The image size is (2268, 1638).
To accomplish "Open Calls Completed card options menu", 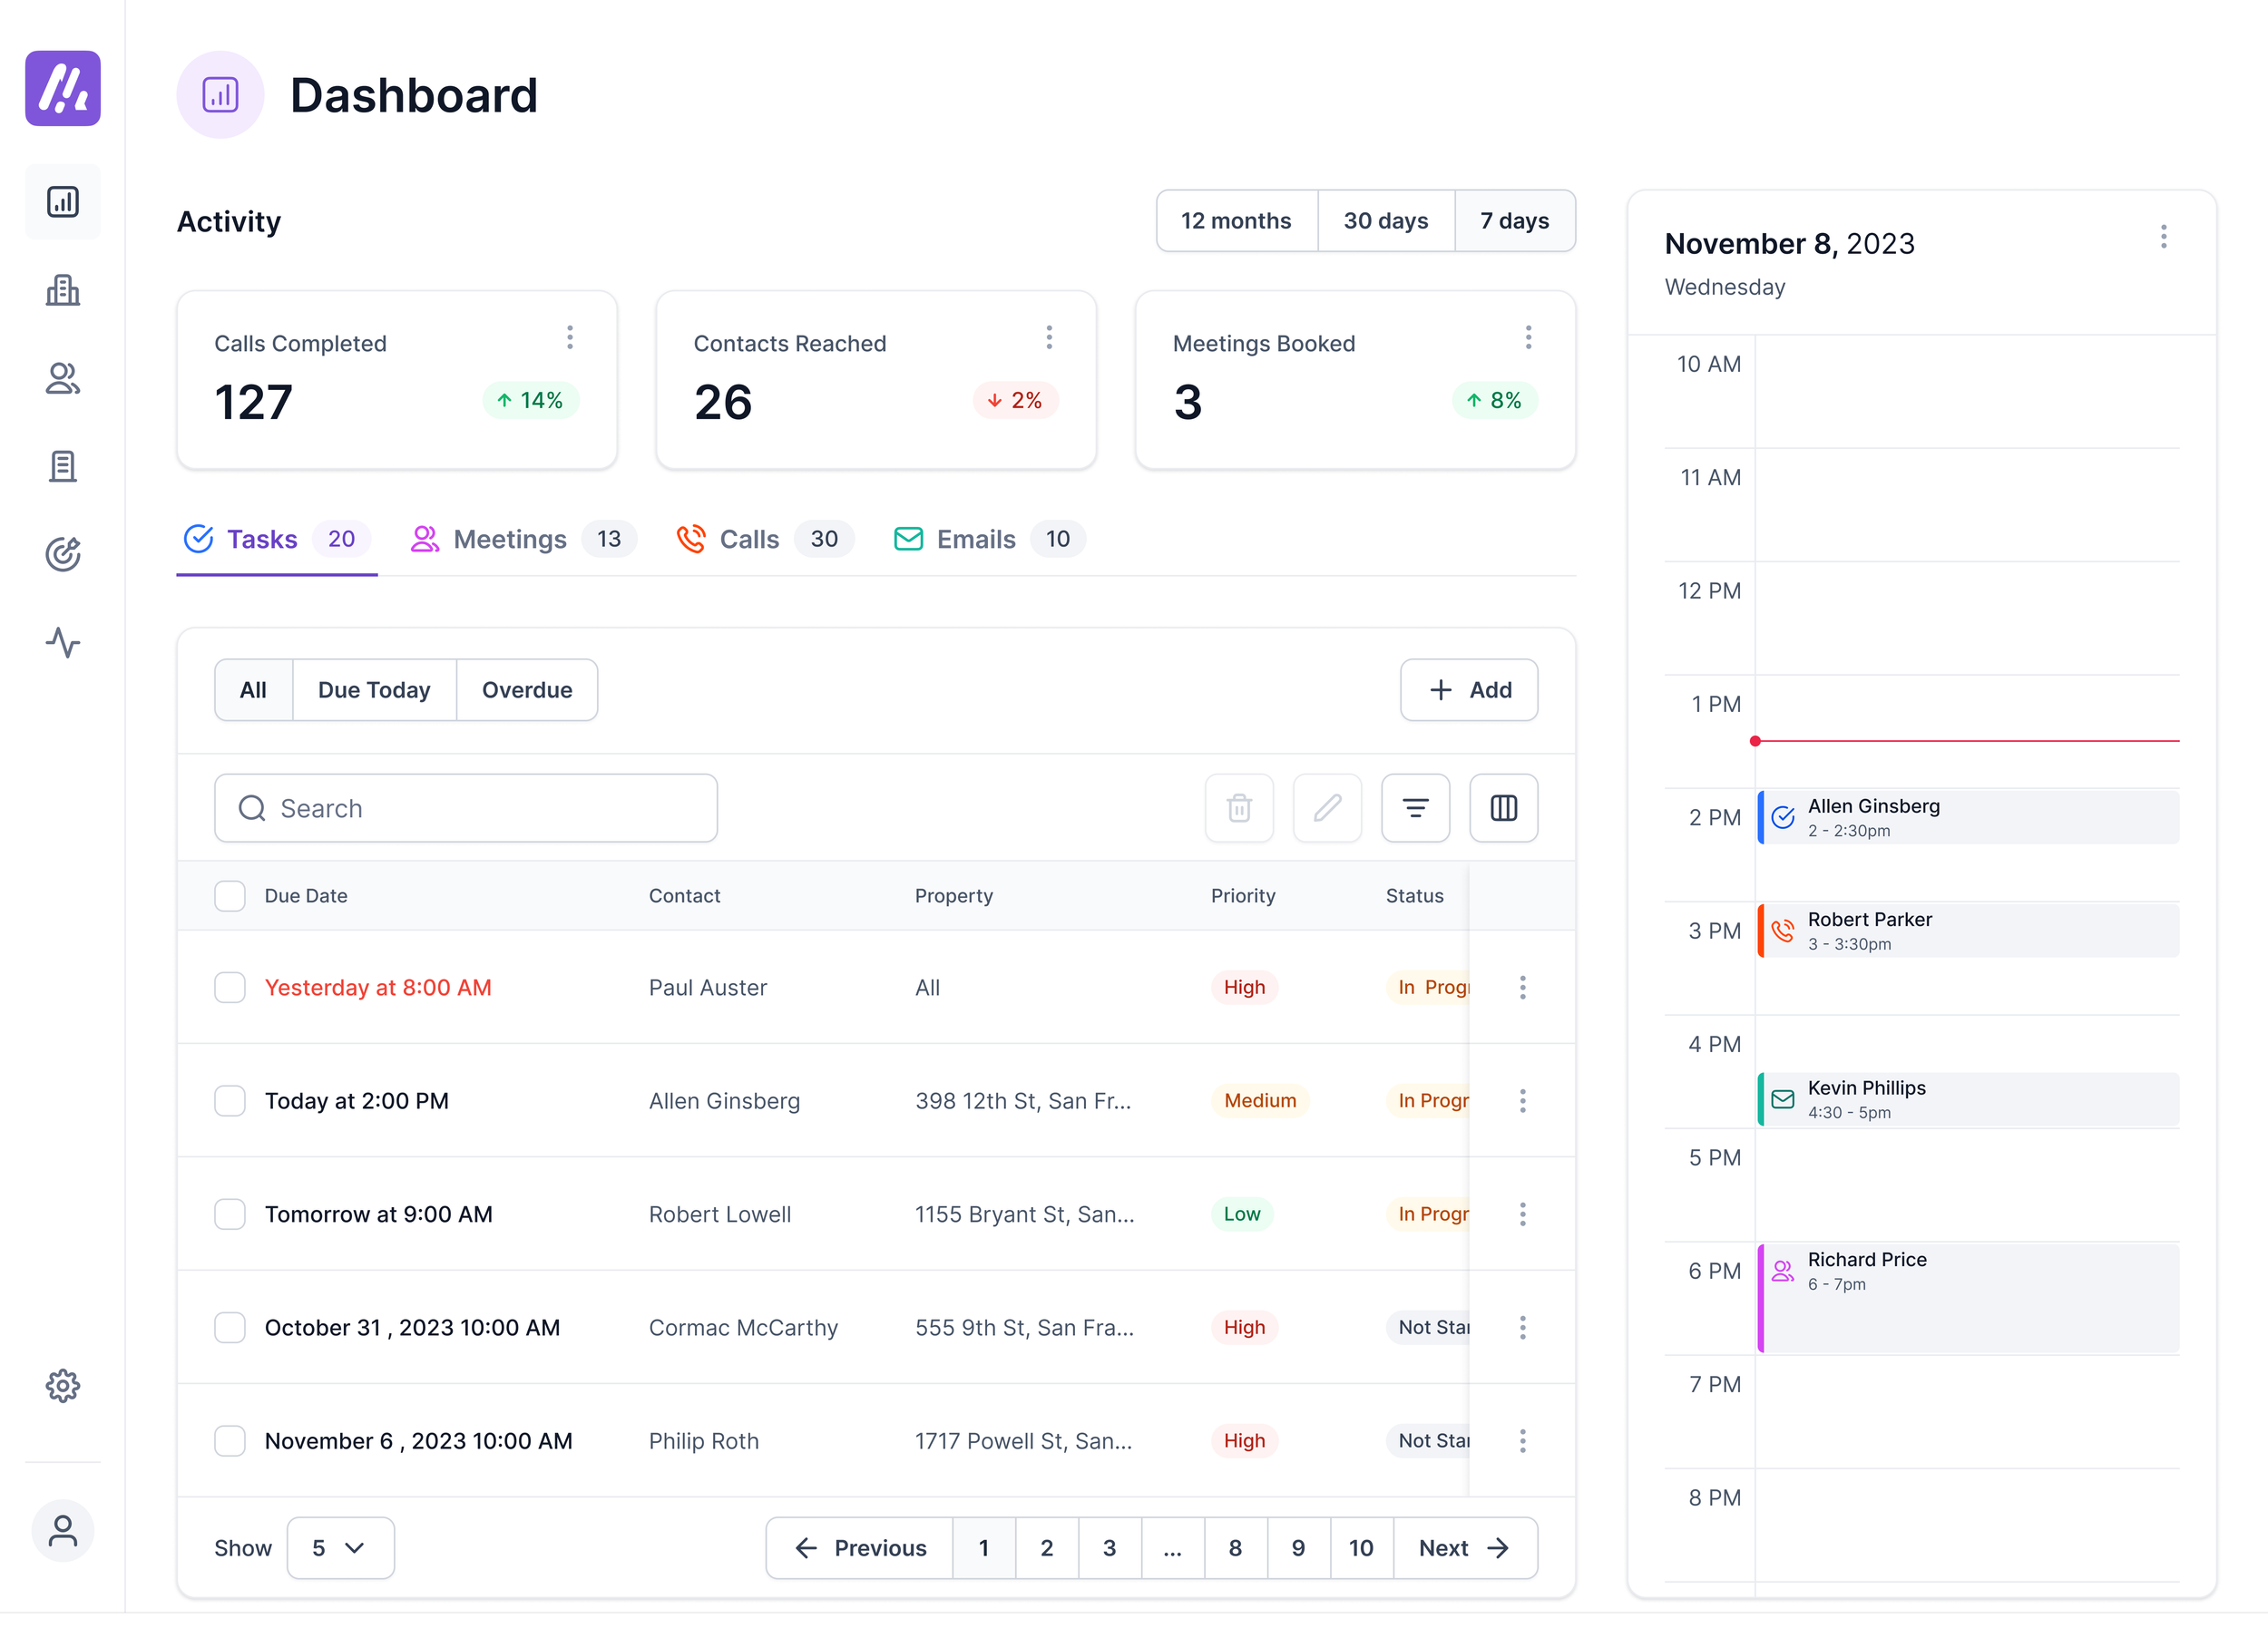I will pyautogui.click(x=569, y=338).
